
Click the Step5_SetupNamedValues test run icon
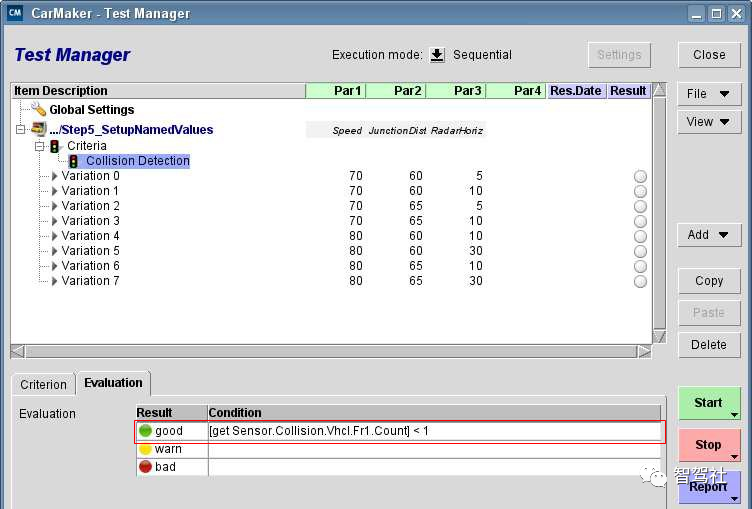[x=38, y=129]
